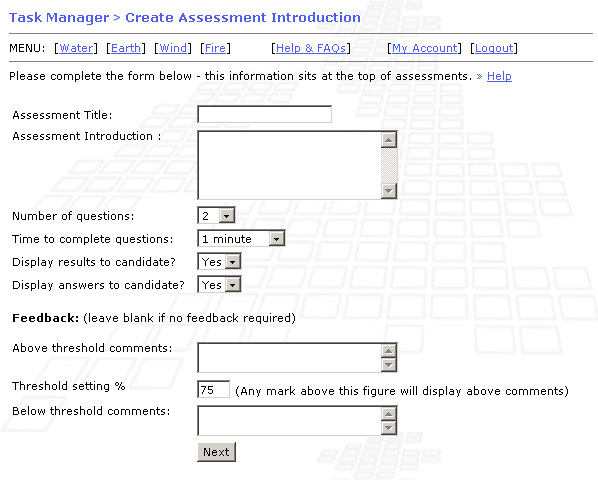Open the Time to complete questions dropdown

[x=241, y=239]
